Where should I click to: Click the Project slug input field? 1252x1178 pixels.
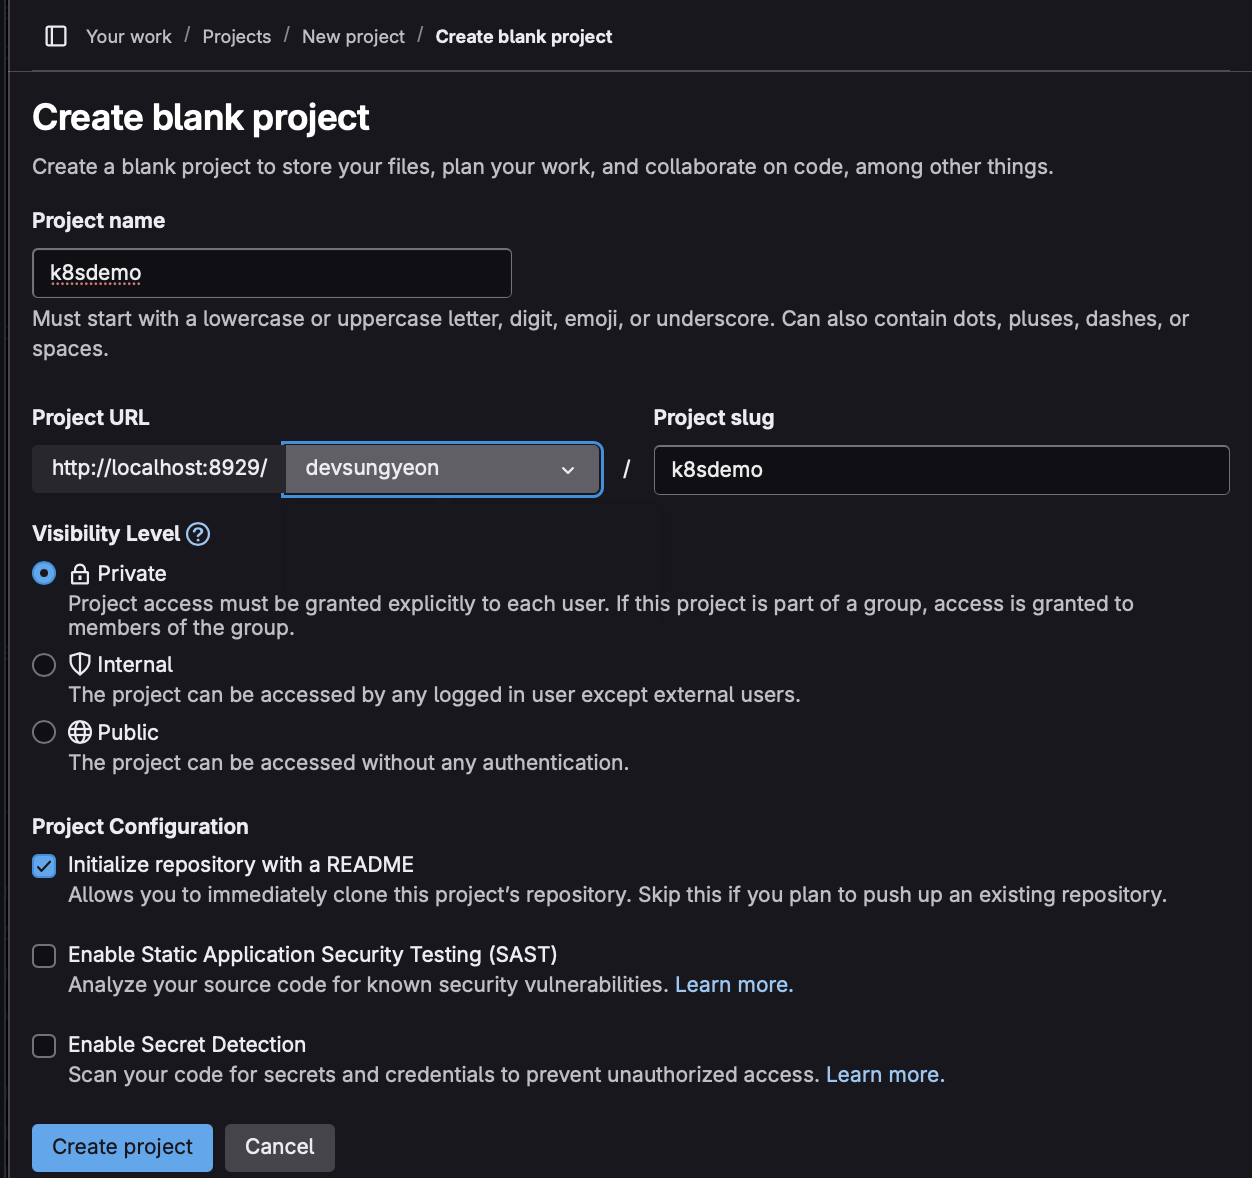[x=941, y=470]
